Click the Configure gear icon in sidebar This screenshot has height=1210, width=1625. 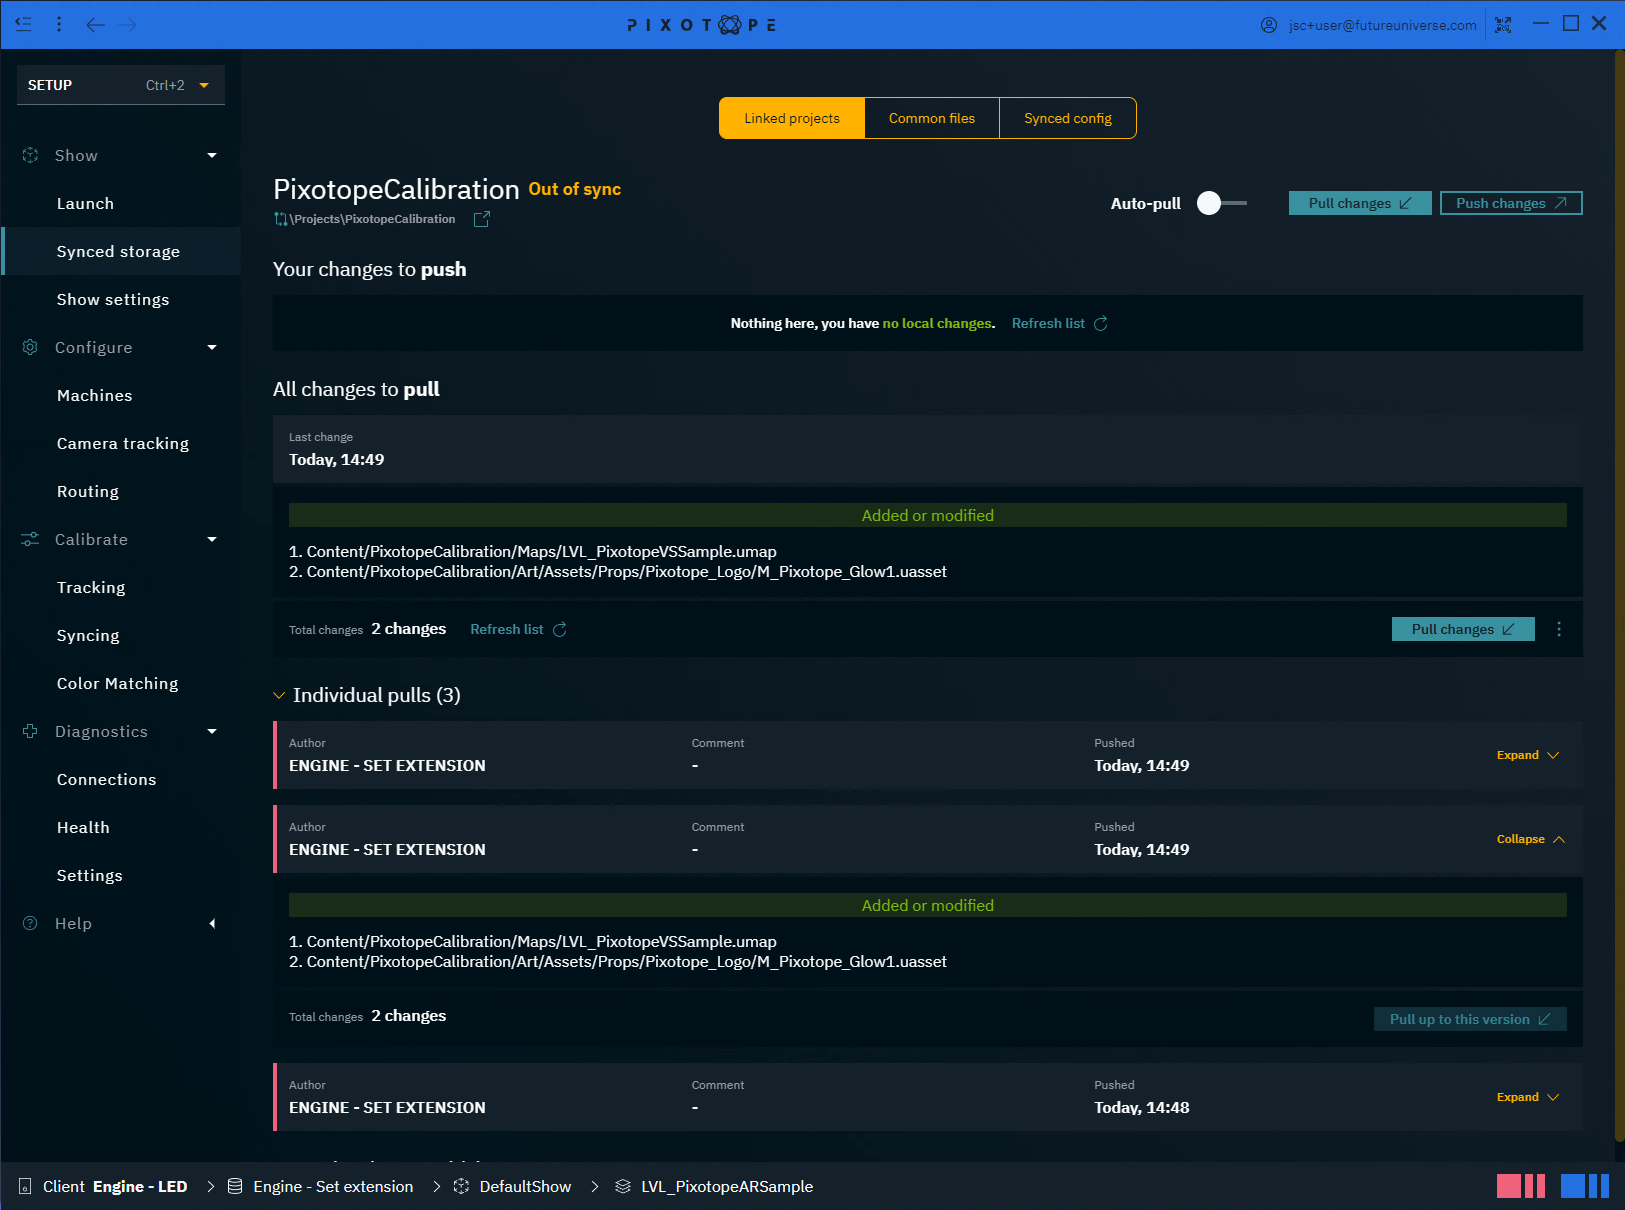tap(30, 347)
